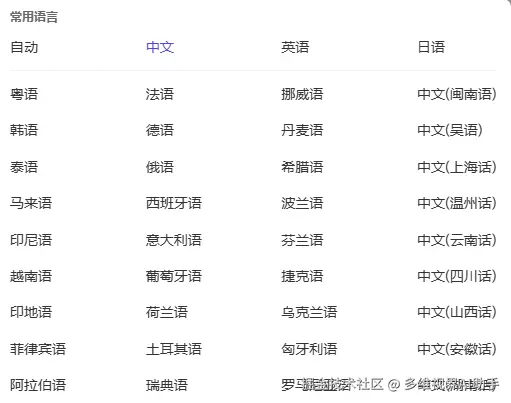Select 荷兰语 language
The height and width of the screenshot is (403, 511).
(x=167, y=312)
